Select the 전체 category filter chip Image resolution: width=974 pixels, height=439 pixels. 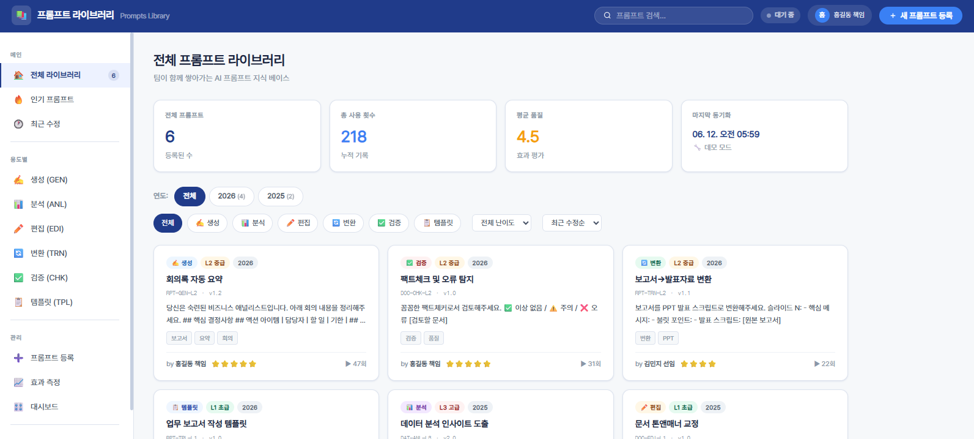168,223
